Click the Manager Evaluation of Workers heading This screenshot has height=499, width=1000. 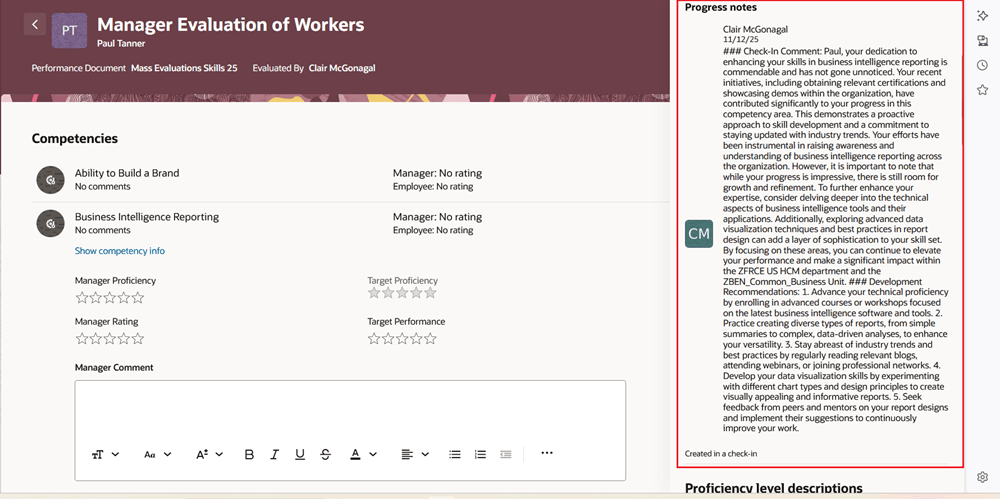[231, 25]
